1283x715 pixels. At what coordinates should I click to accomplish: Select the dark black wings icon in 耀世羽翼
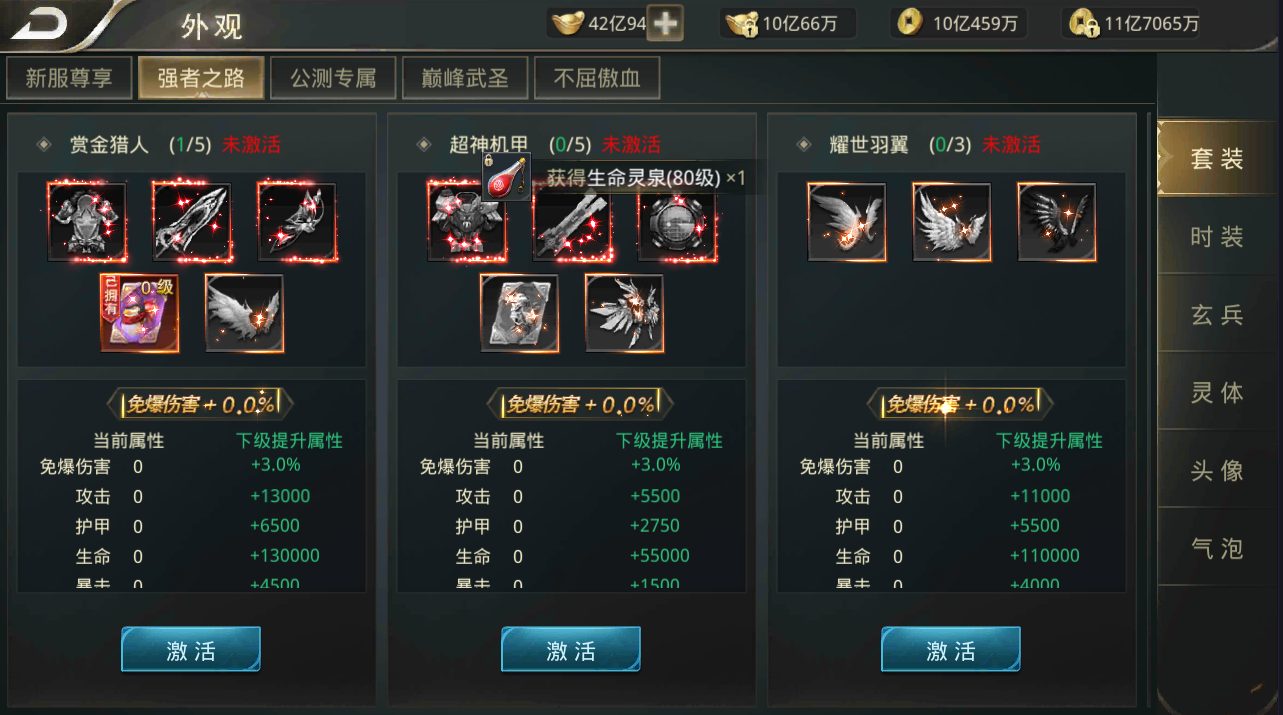pos(1057,222)
